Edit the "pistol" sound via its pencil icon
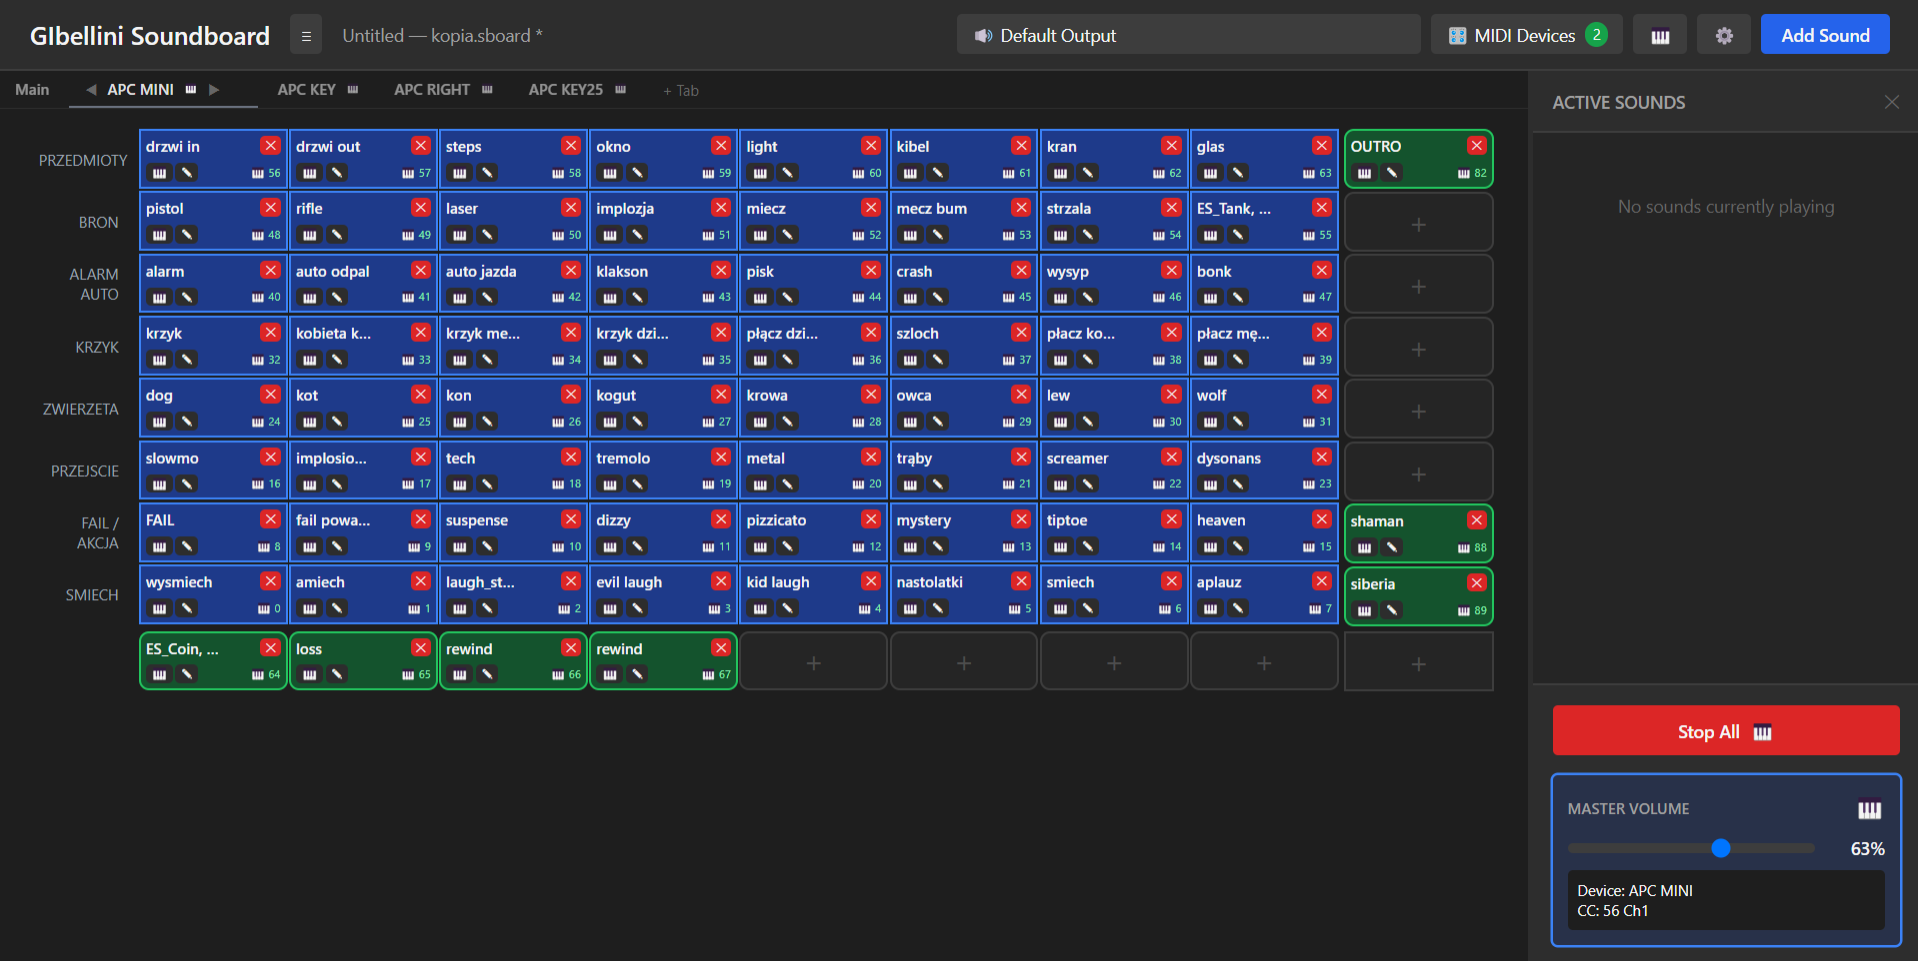Image resolution: width=1918 pixels, height=961 pixels. click(186, 235)
